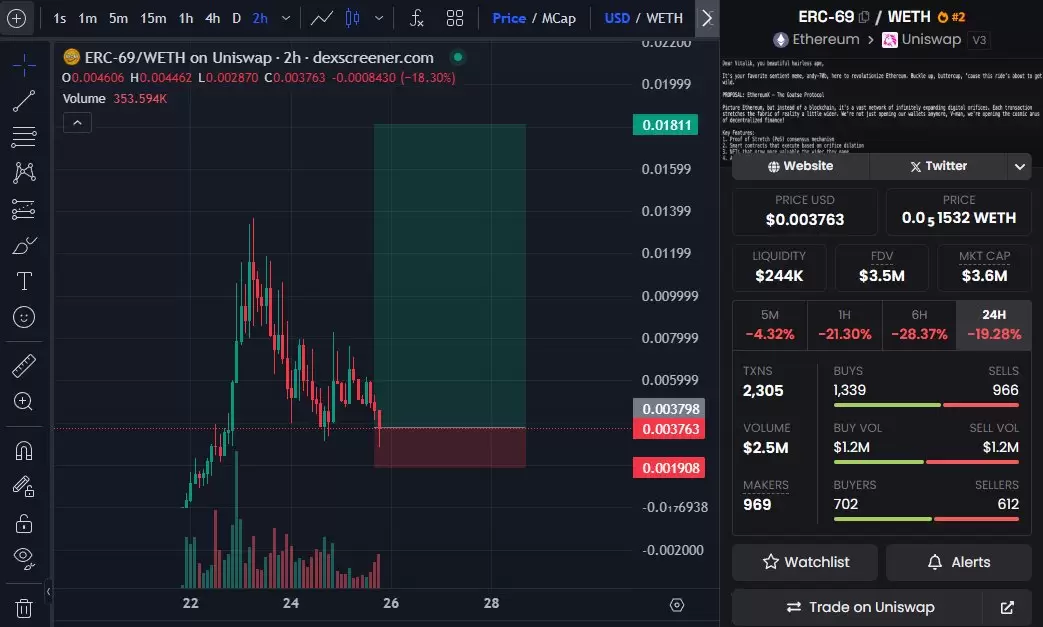Switch to 5m timeframe
The width and height of the screenshot is (1043, 627).
tap(118, 18)
